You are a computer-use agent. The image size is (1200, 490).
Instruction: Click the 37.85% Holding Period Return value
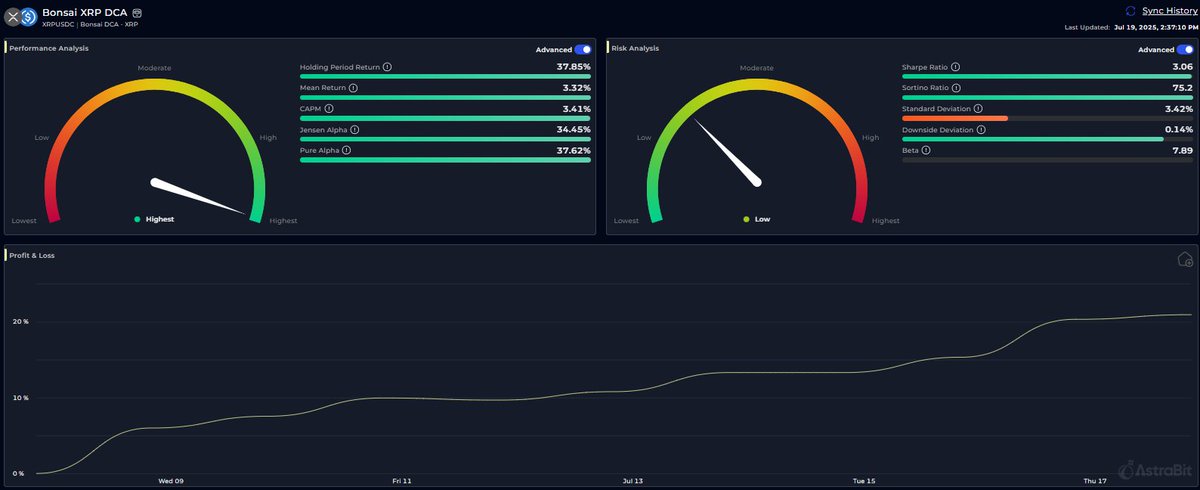(574, 67)
